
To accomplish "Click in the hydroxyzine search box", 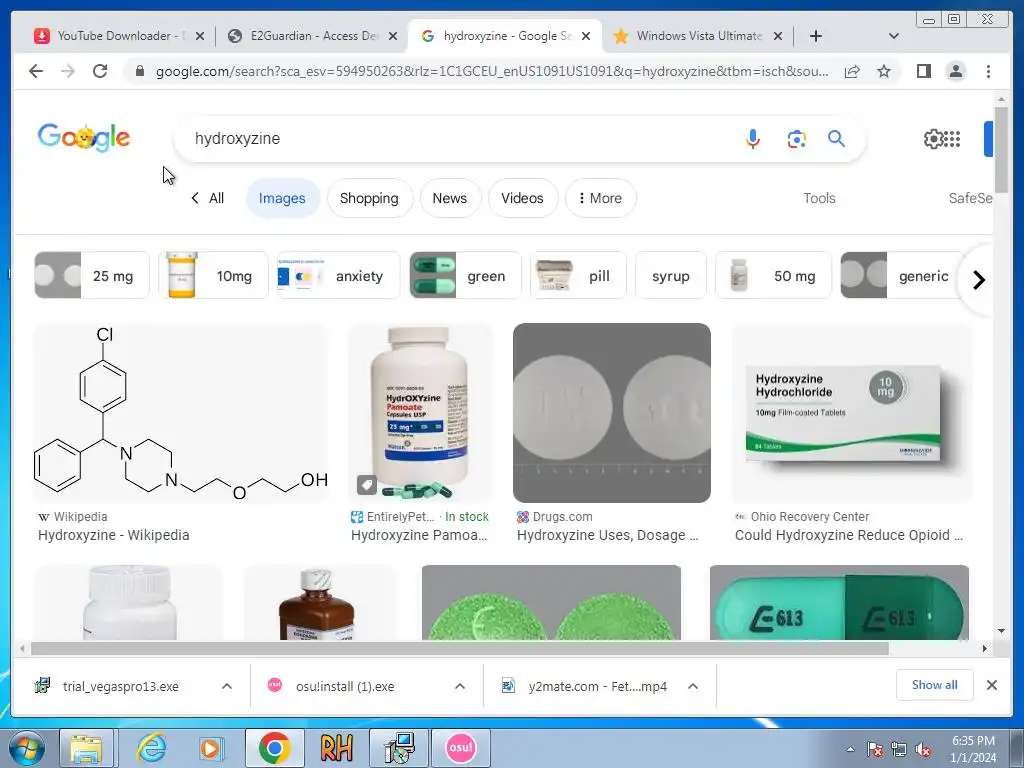I will pyautogui.click(x=457, y=138).
